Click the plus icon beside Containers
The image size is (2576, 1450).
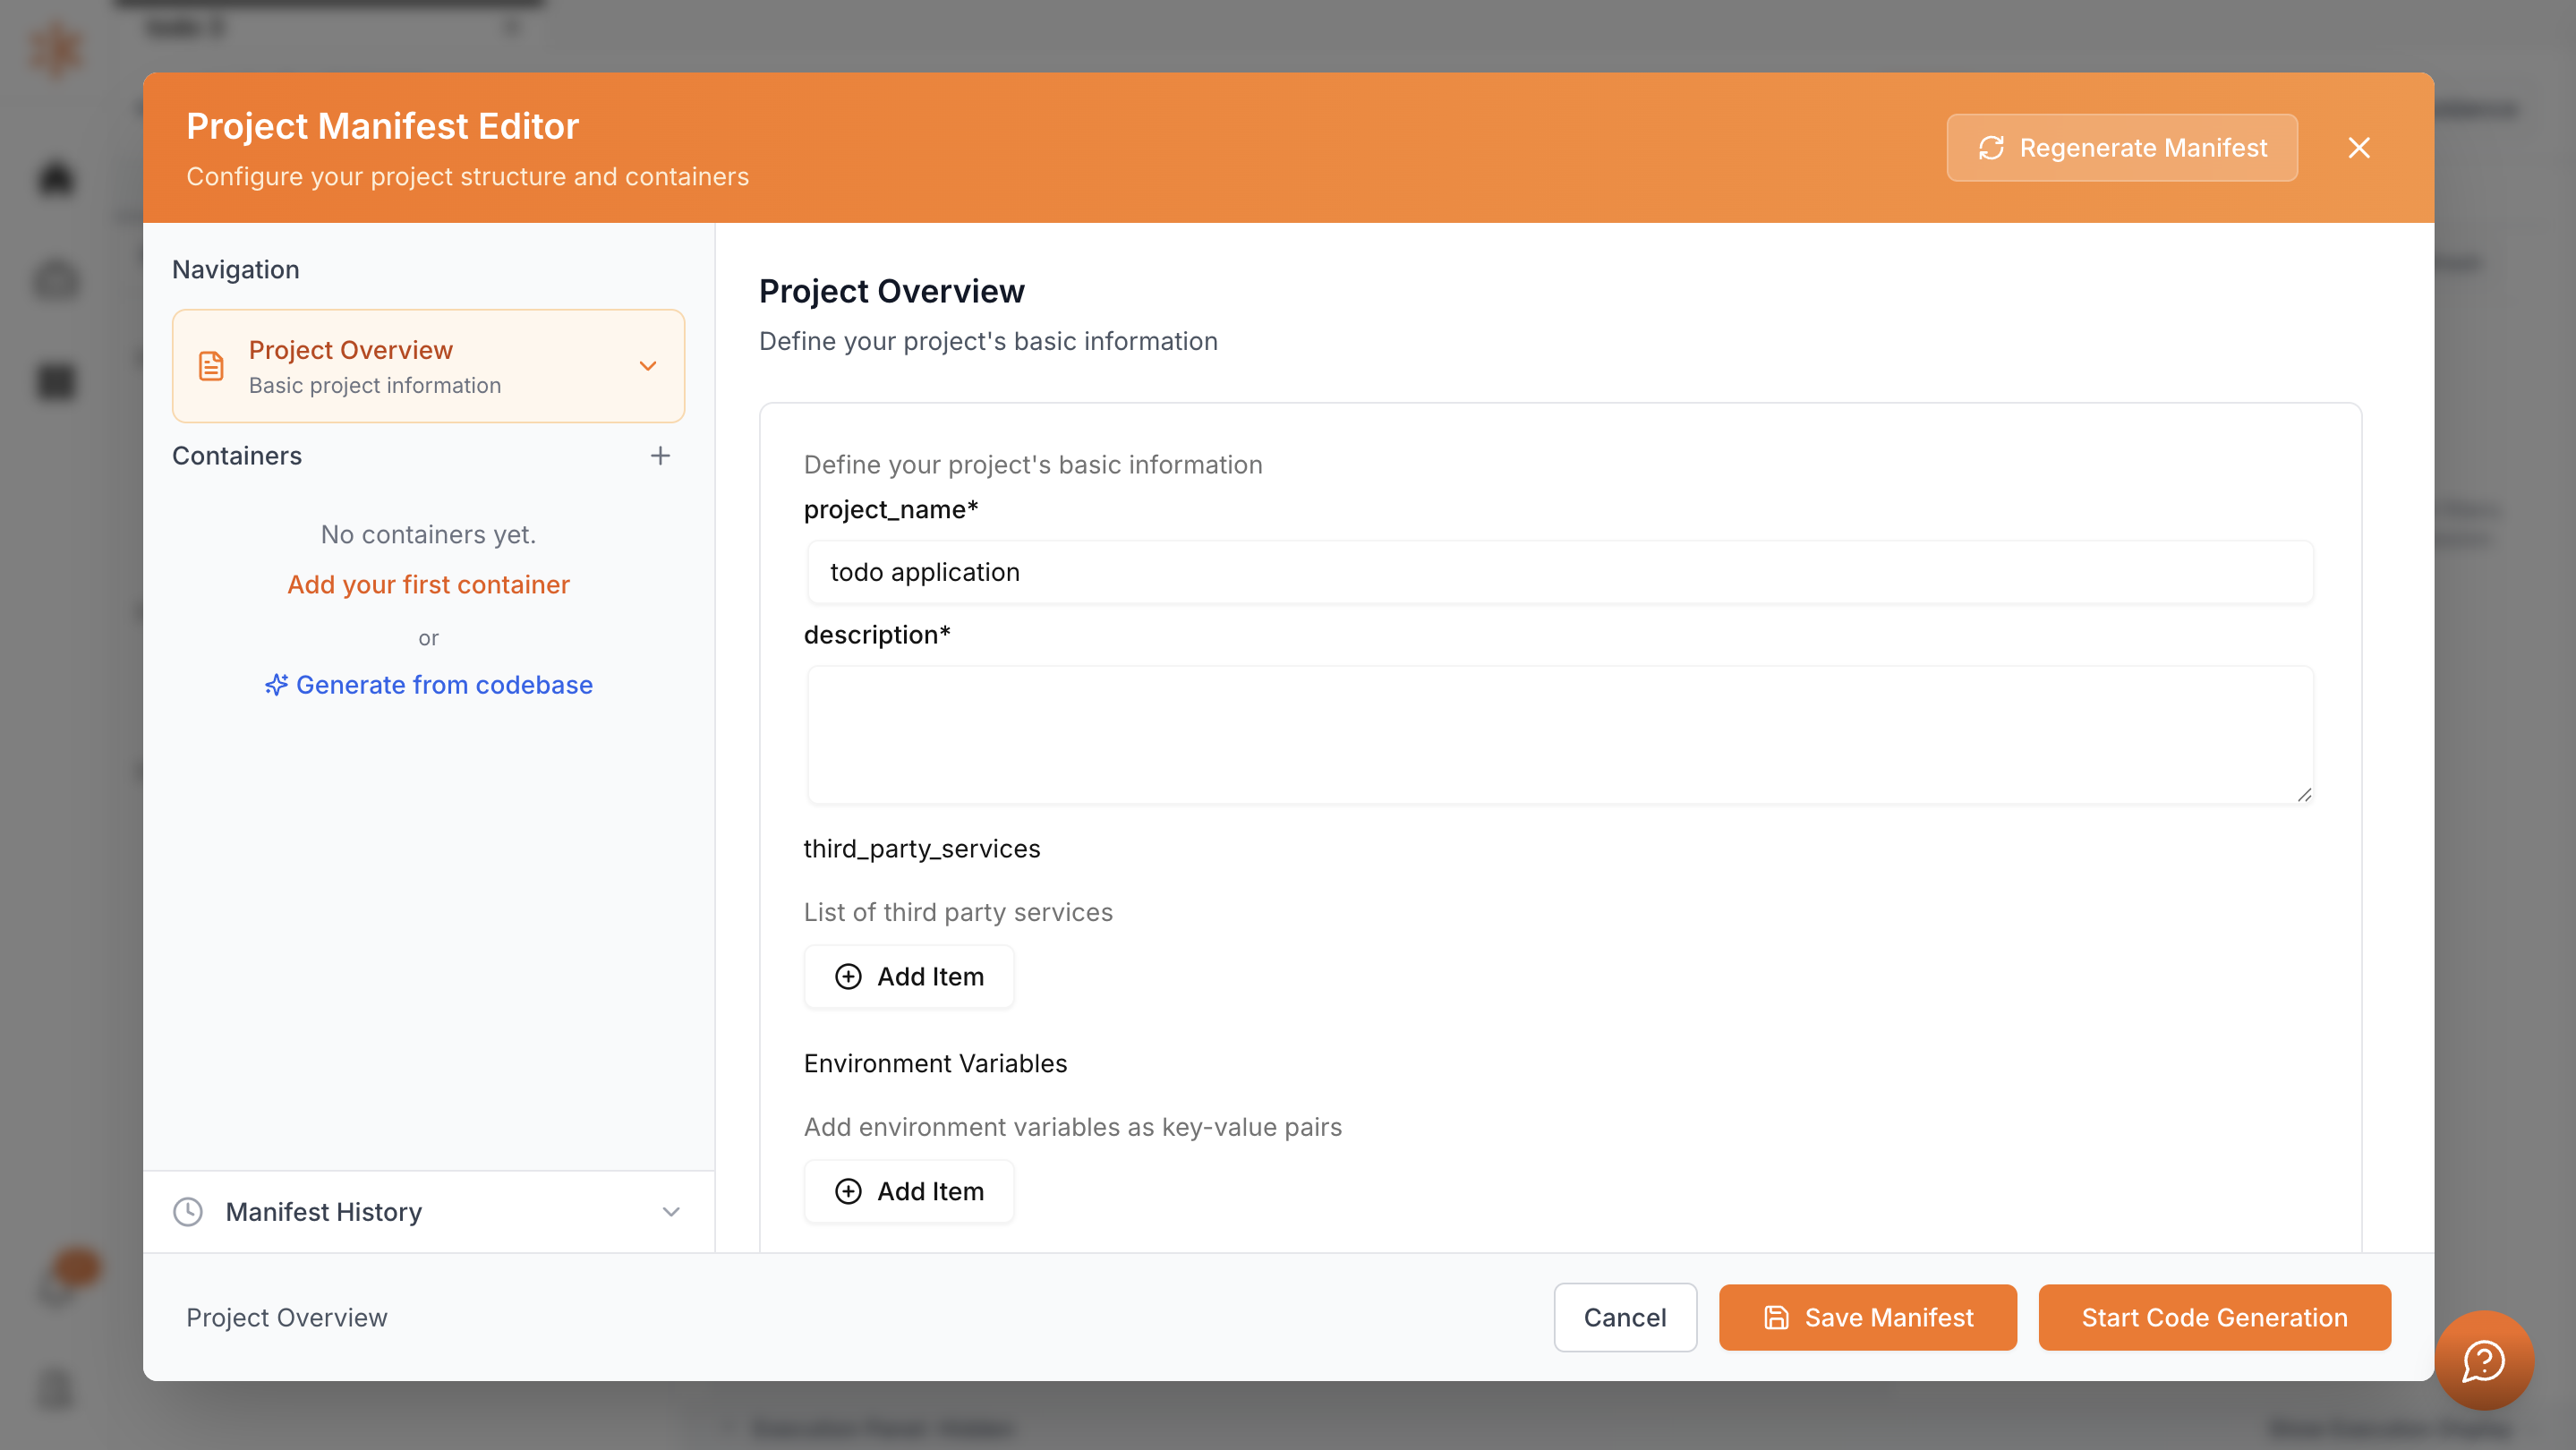tap(660, 456)
